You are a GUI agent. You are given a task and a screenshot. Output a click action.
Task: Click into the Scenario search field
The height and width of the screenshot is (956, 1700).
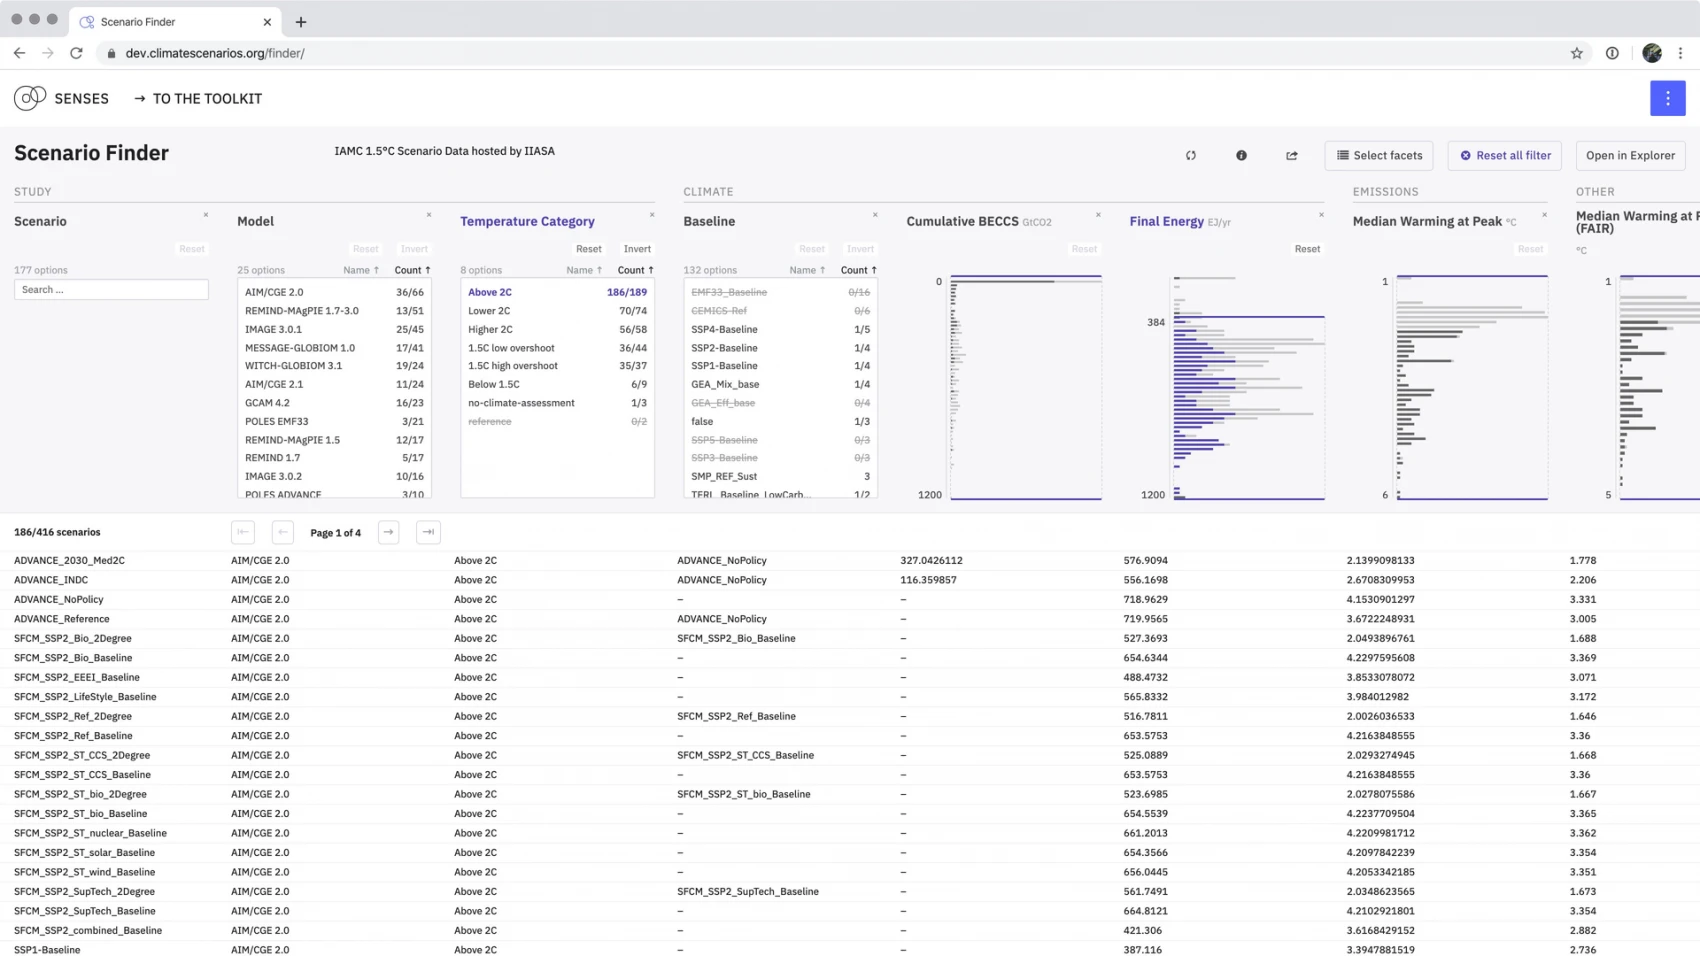111,290
